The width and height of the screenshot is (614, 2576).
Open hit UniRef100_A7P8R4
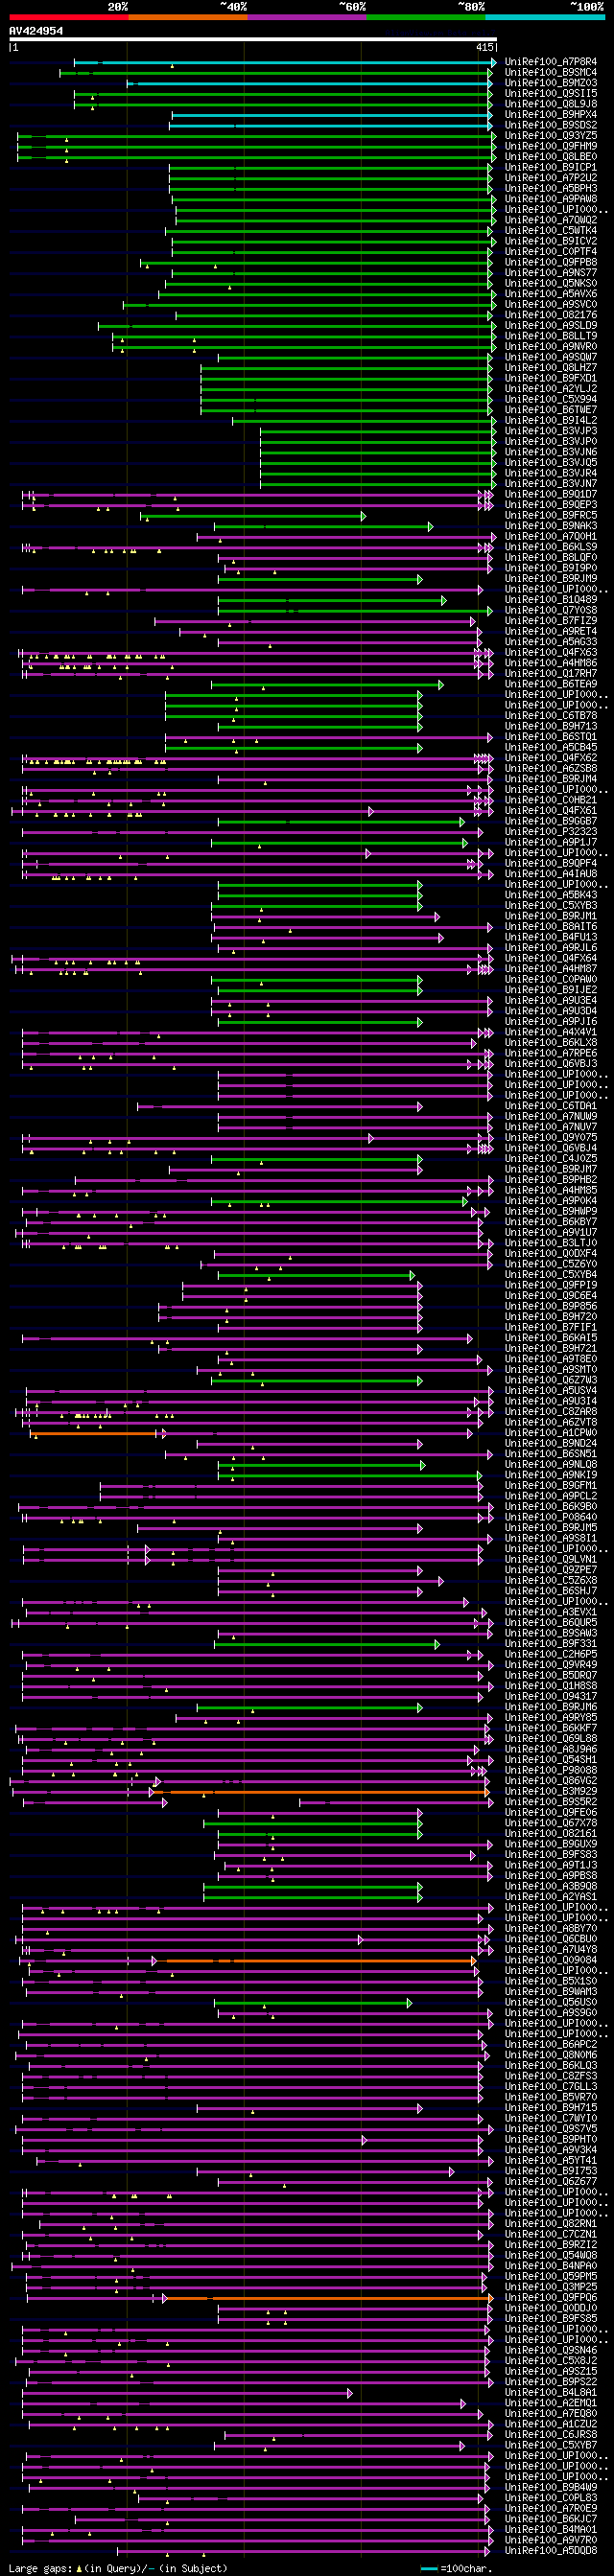point(551,62)
